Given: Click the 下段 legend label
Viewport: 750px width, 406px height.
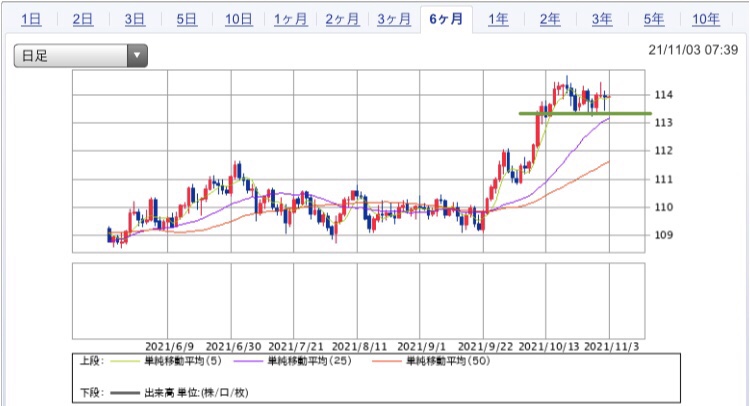Looking at the screenshot, I should tap(91, 393).
